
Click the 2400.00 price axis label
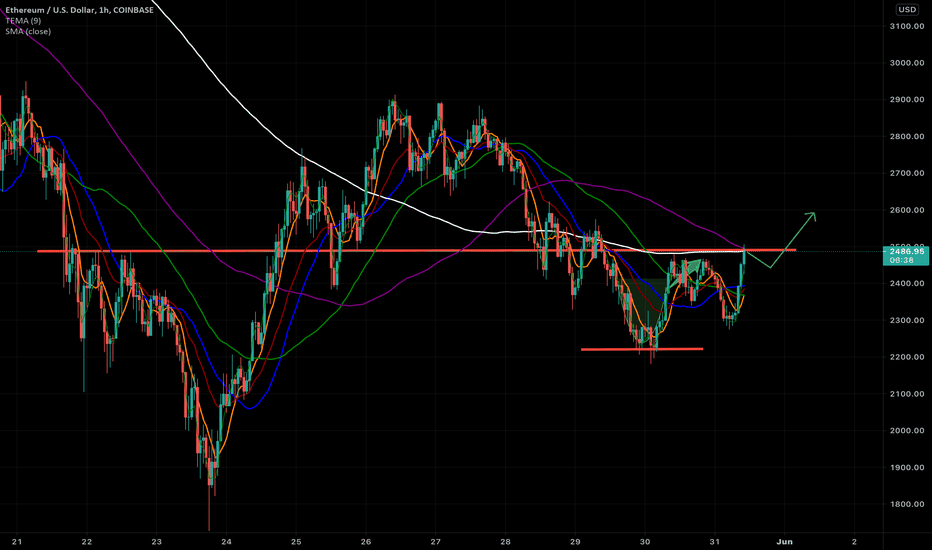907,284
